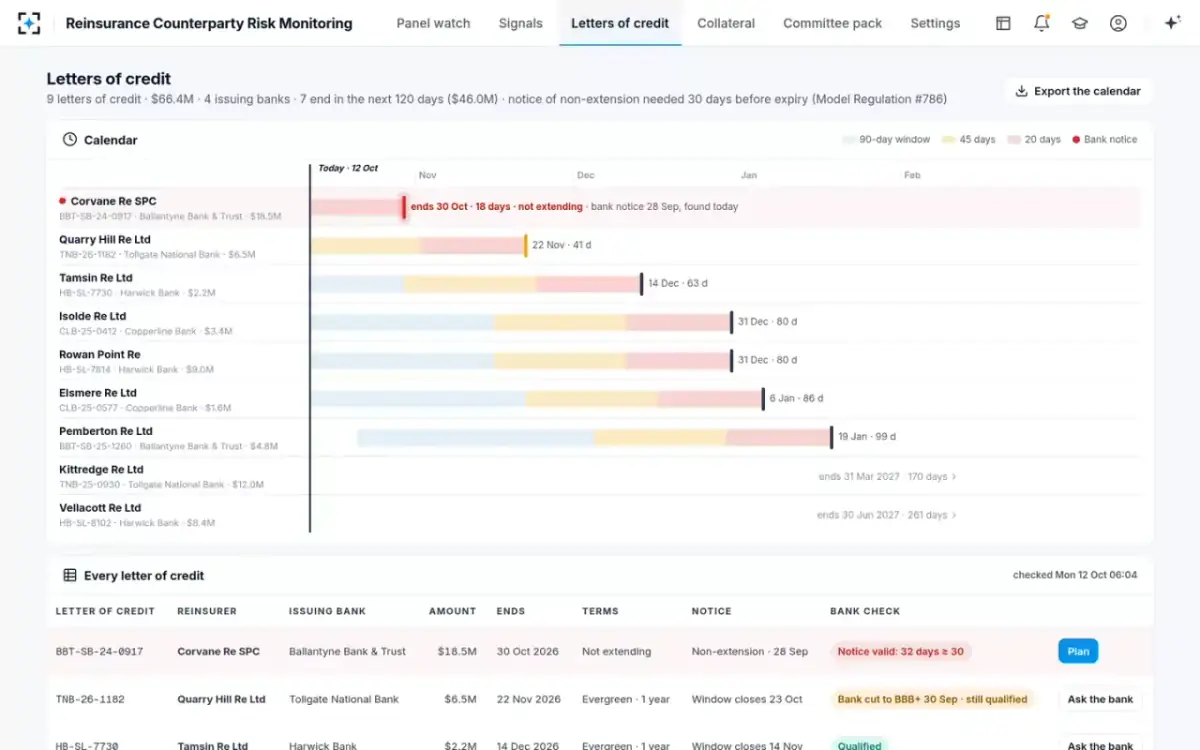Click the 45 days legend swatch
Image resolution: width=1200 pixels, height=750 pixels.
[949, 140]
